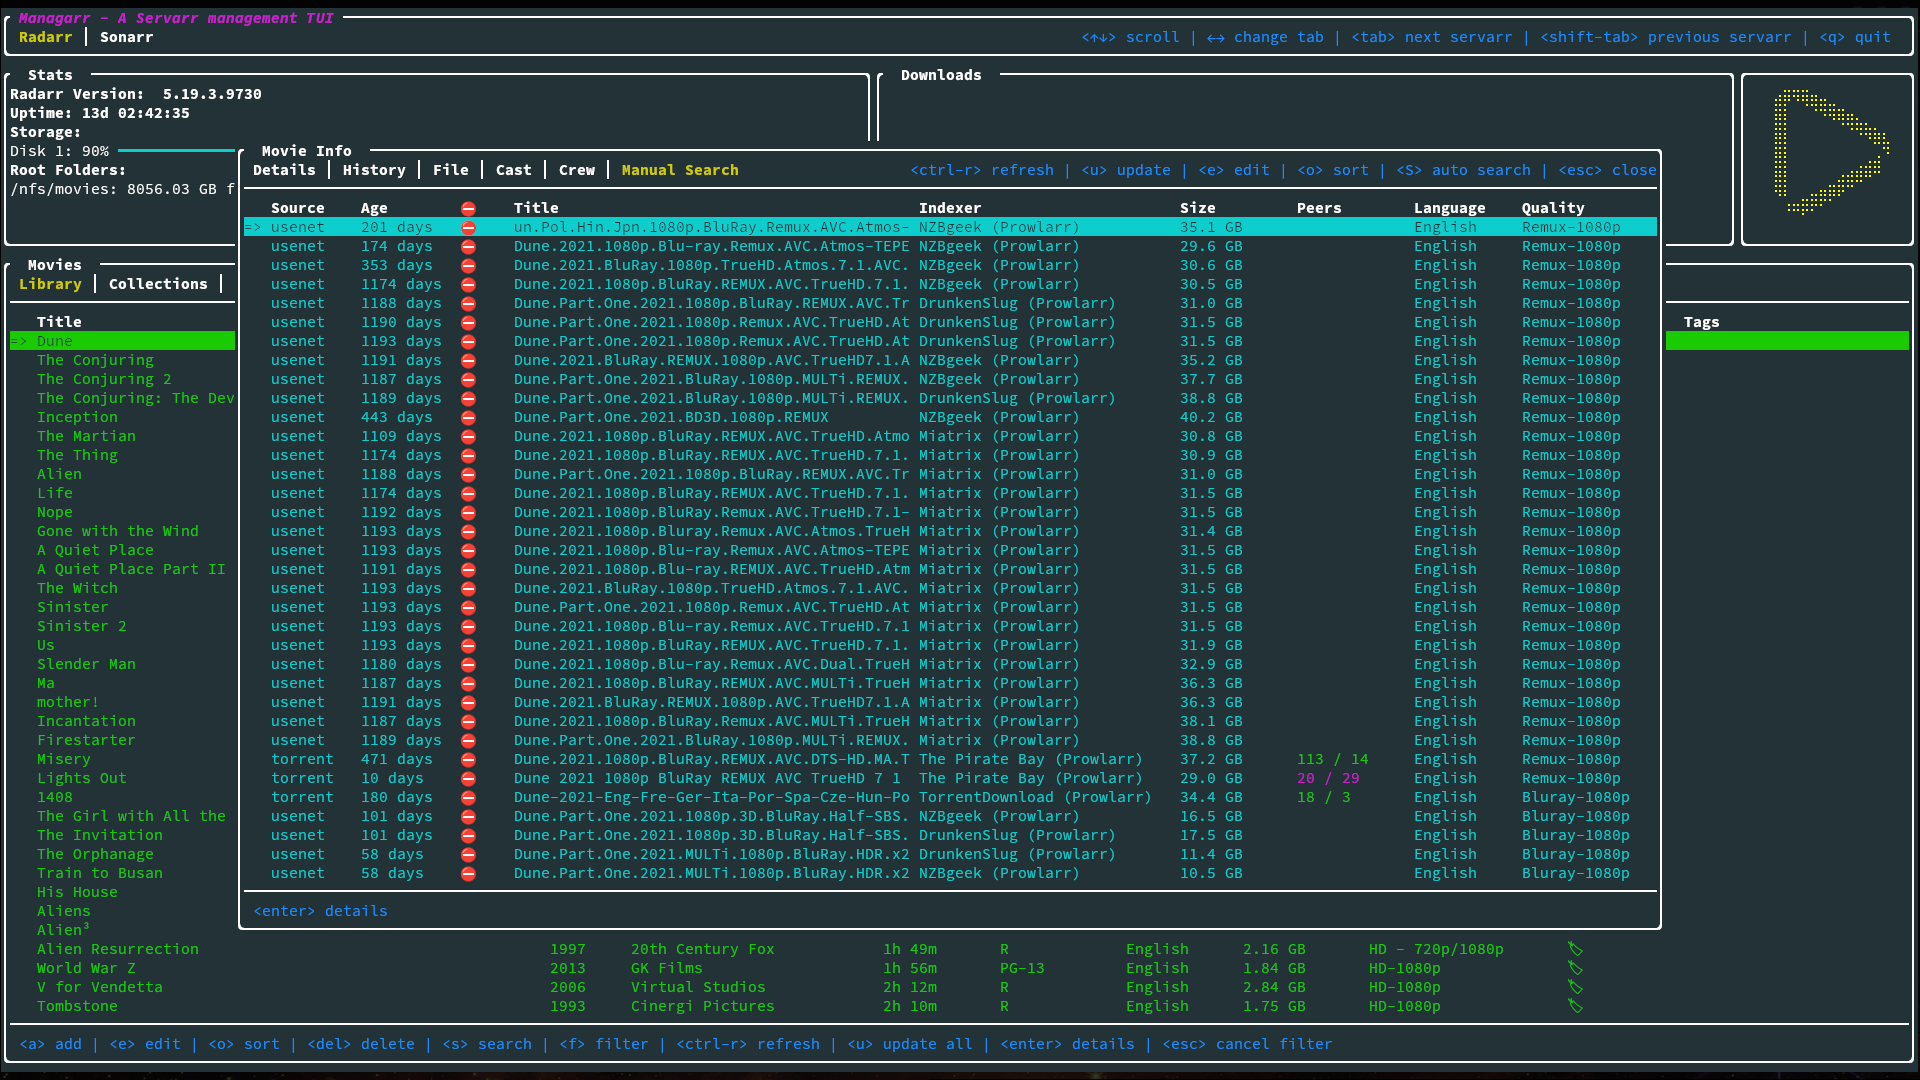The height and width of the screenshot is (1080, 1920).
Task: Click rejected icon on Pirate Bay 471 days row
Action: point(468,760)
